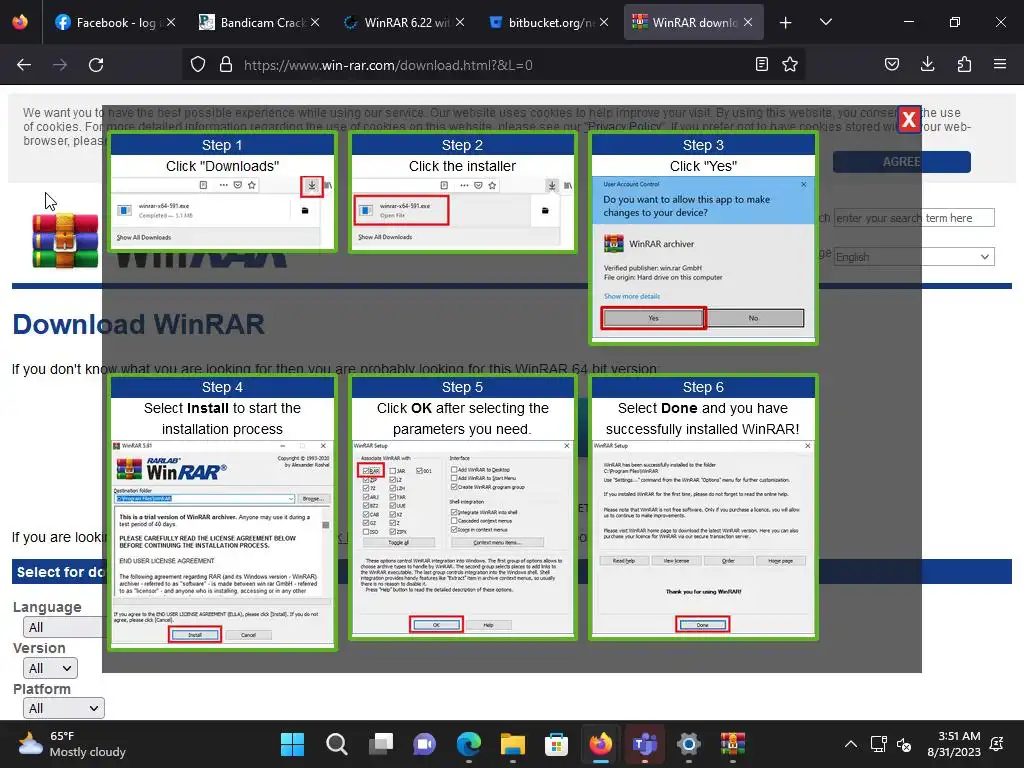Toggle reader view icon in address bar
The image size is (1024, 768).
coord(761,65)
